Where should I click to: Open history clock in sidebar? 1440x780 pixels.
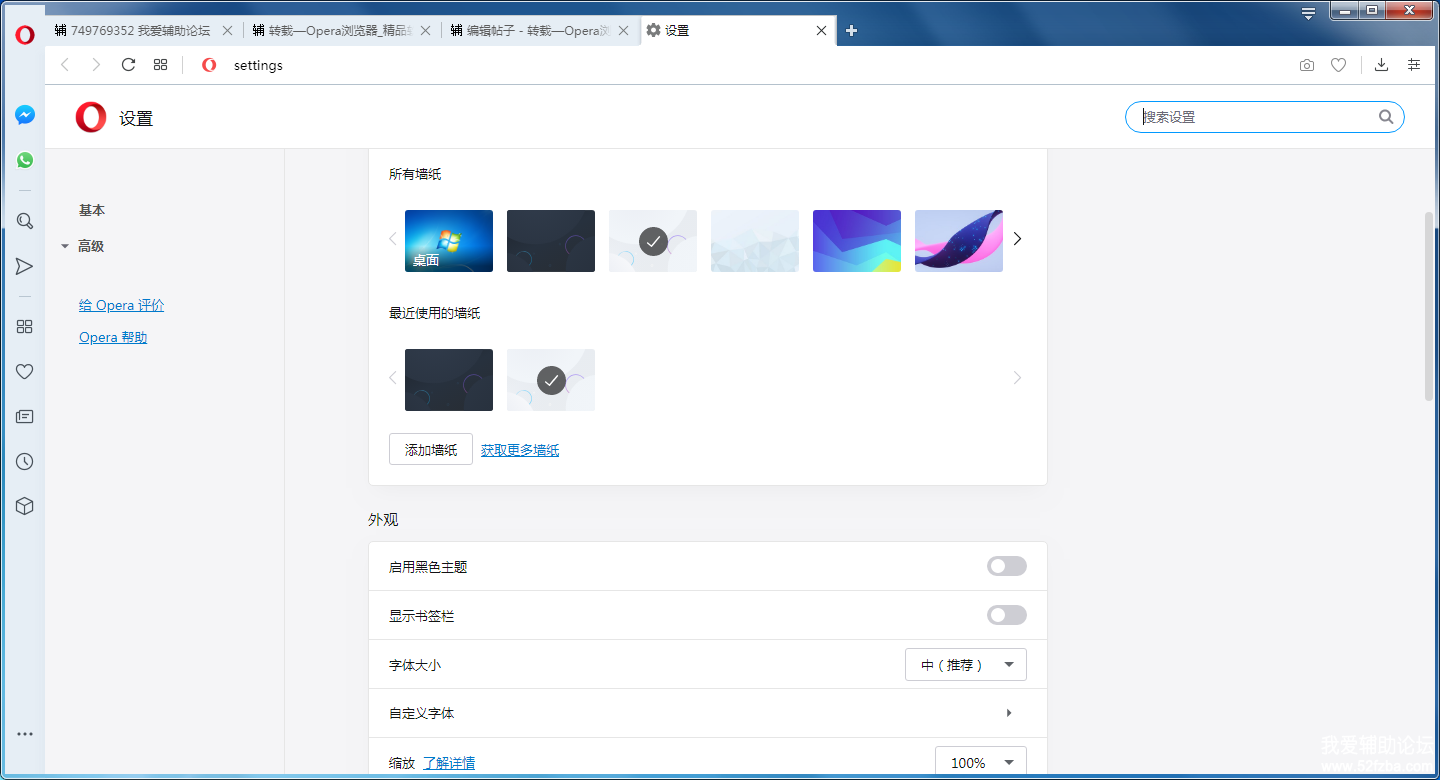(25, 461)
